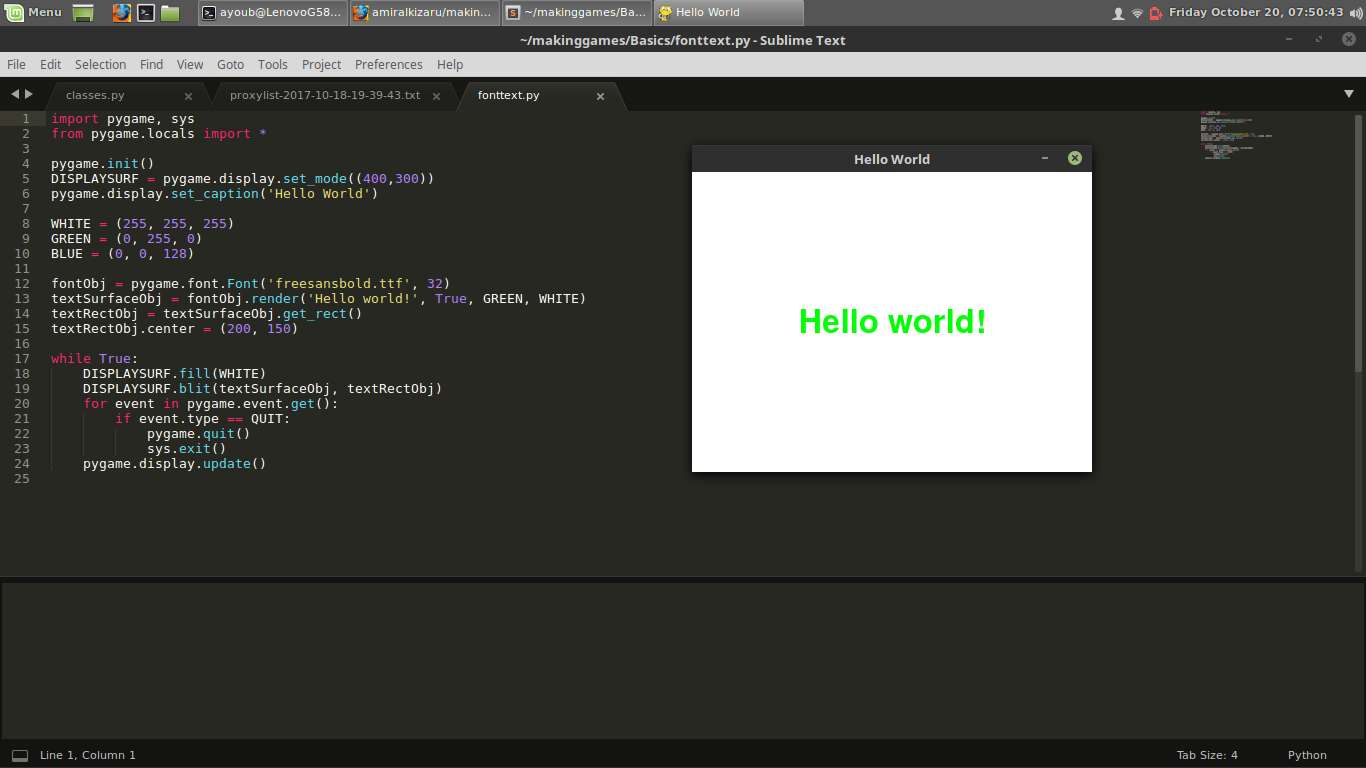Open the Help menu

coord(450,64)
